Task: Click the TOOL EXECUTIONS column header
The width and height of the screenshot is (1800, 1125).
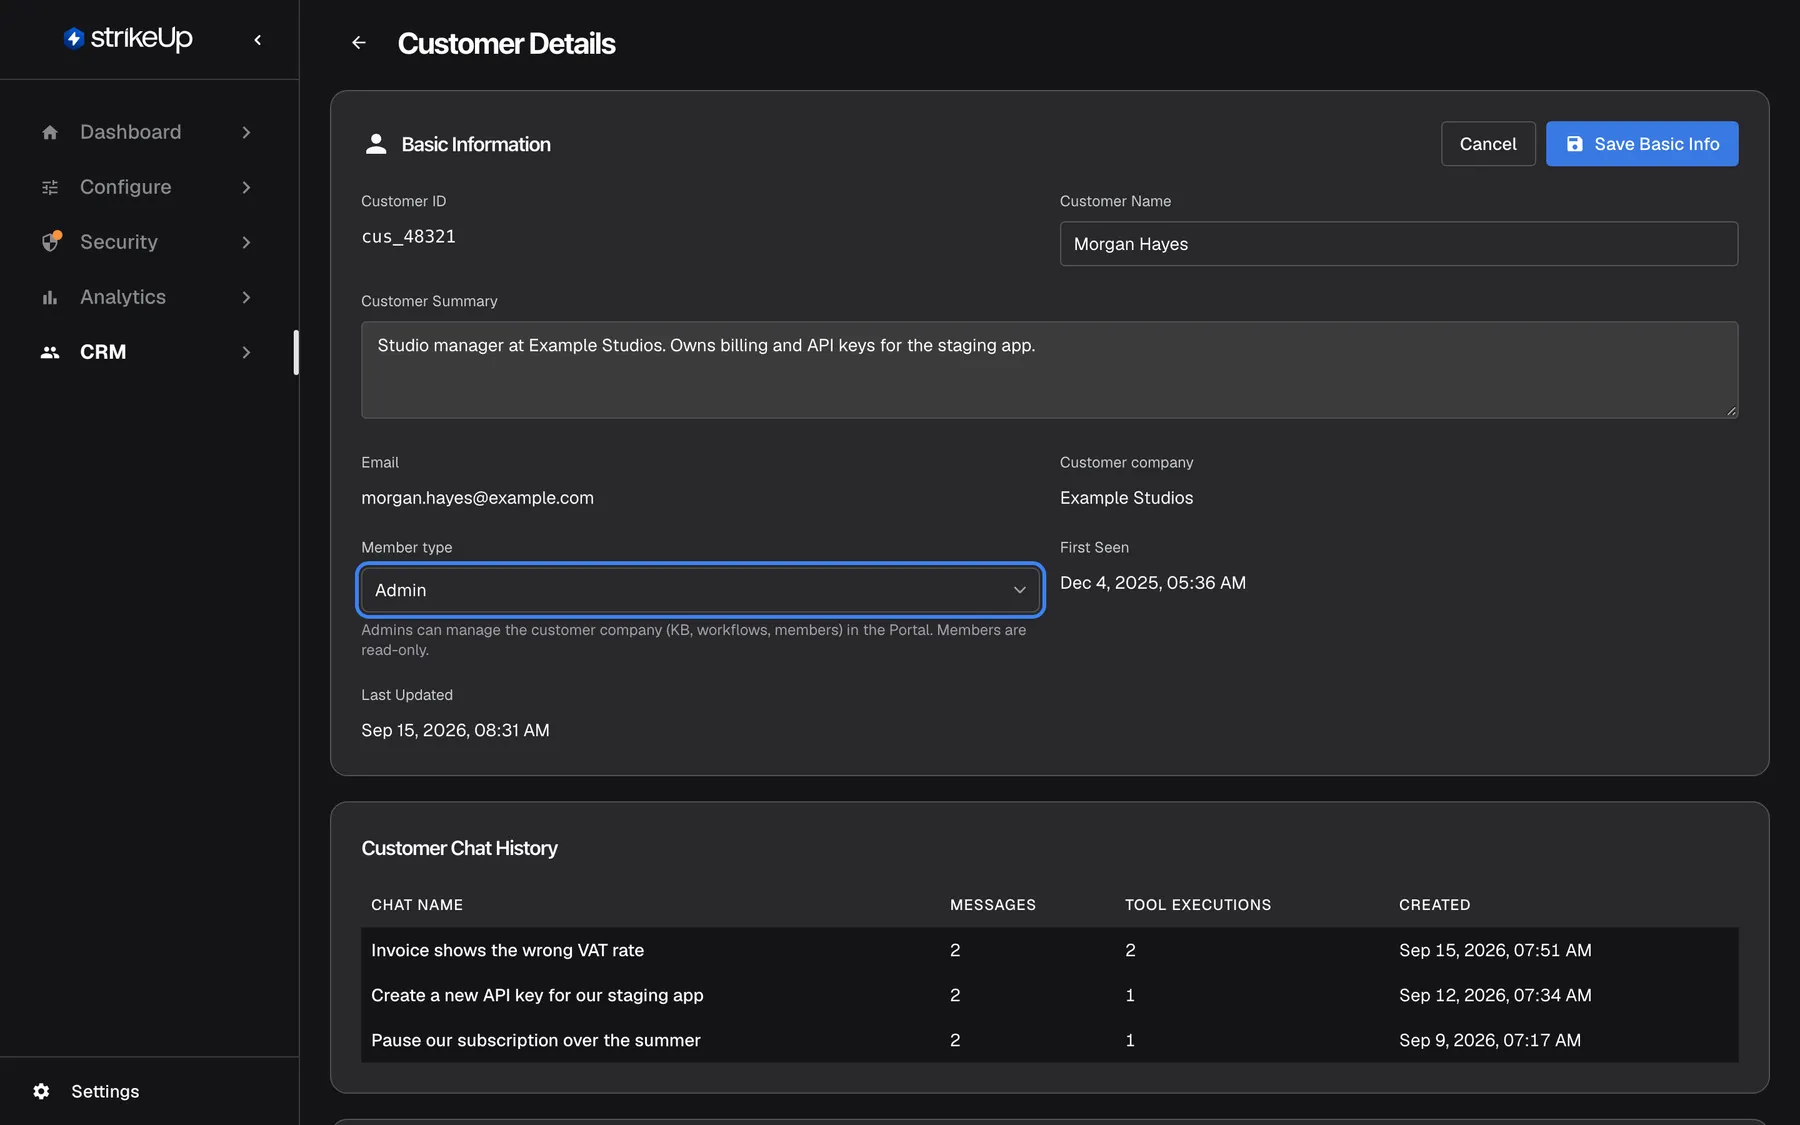Action: 1198,905
